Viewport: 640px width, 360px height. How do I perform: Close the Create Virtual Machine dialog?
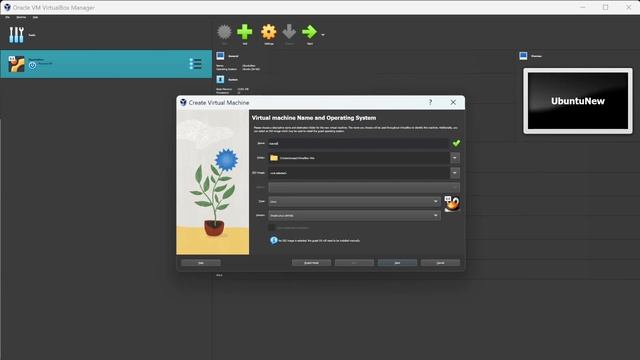[453, 102]
